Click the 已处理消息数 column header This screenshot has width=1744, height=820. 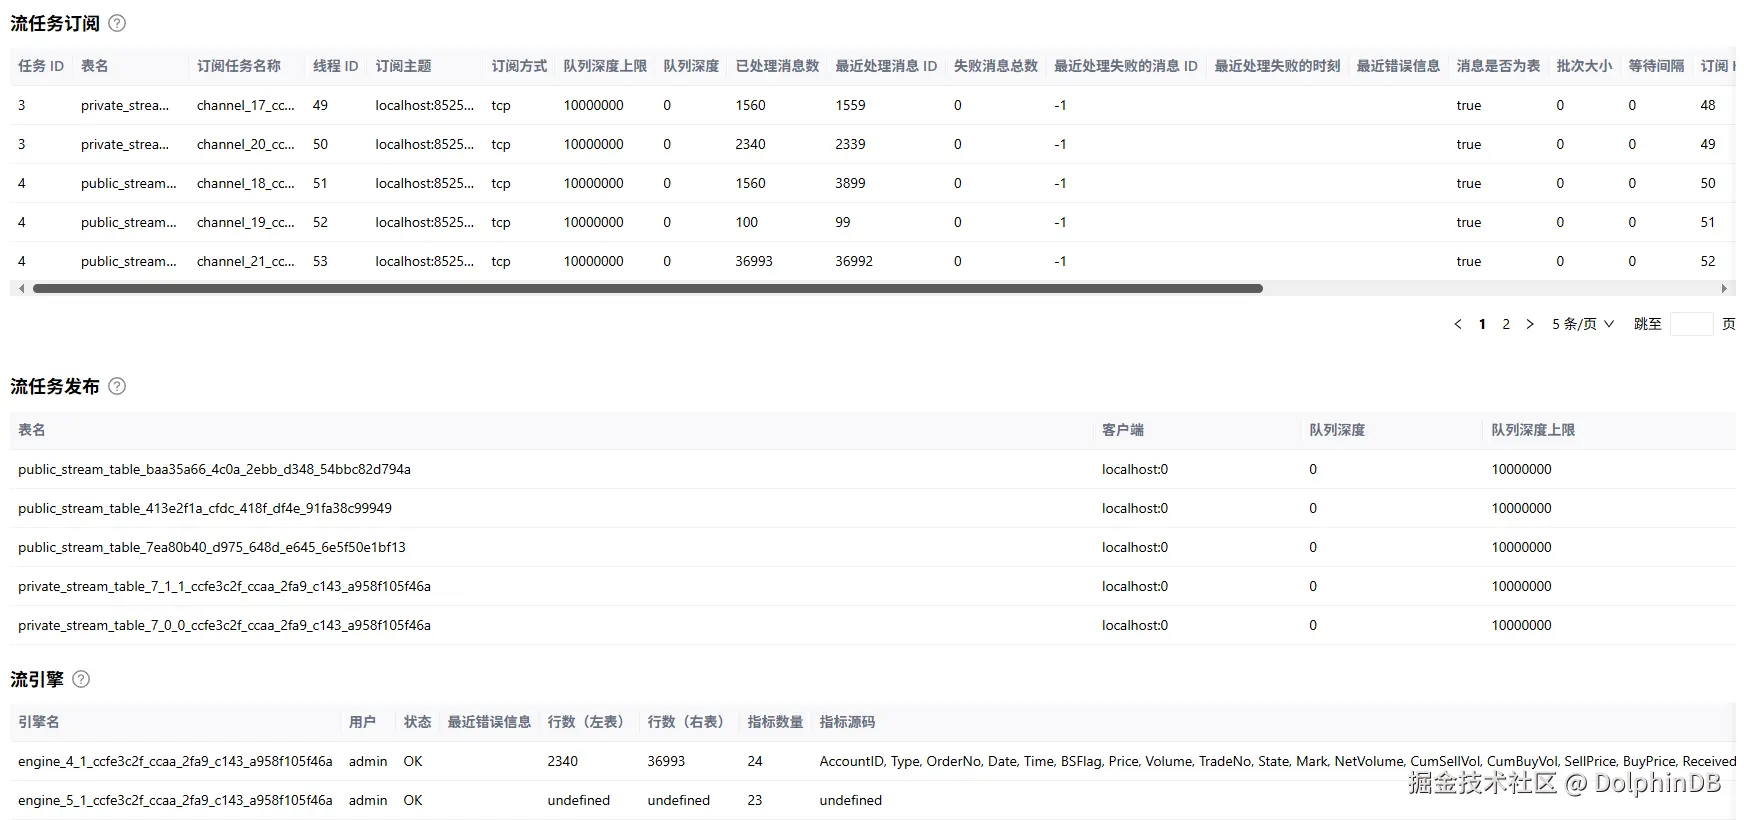click(x=778, y=66)
